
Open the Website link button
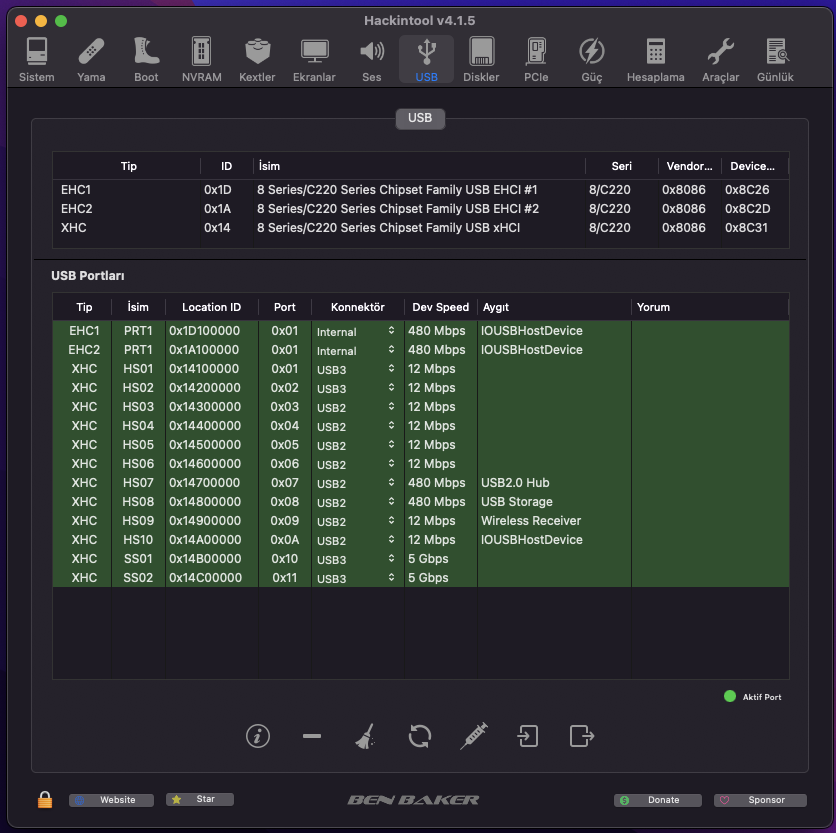pyautogui.click(x=111, y=800)
